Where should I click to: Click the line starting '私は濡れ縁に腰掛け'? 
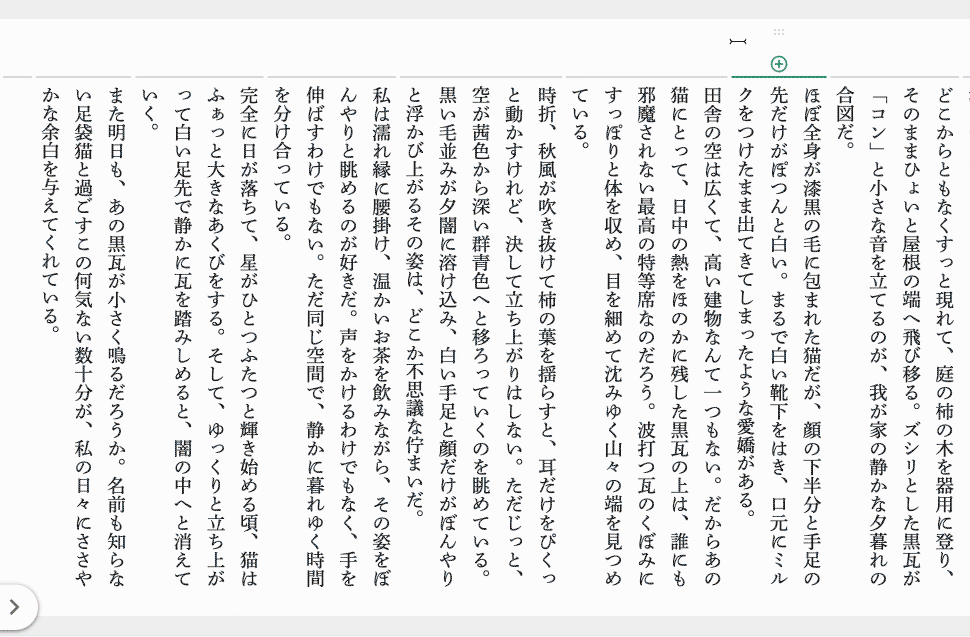(382, 337)
